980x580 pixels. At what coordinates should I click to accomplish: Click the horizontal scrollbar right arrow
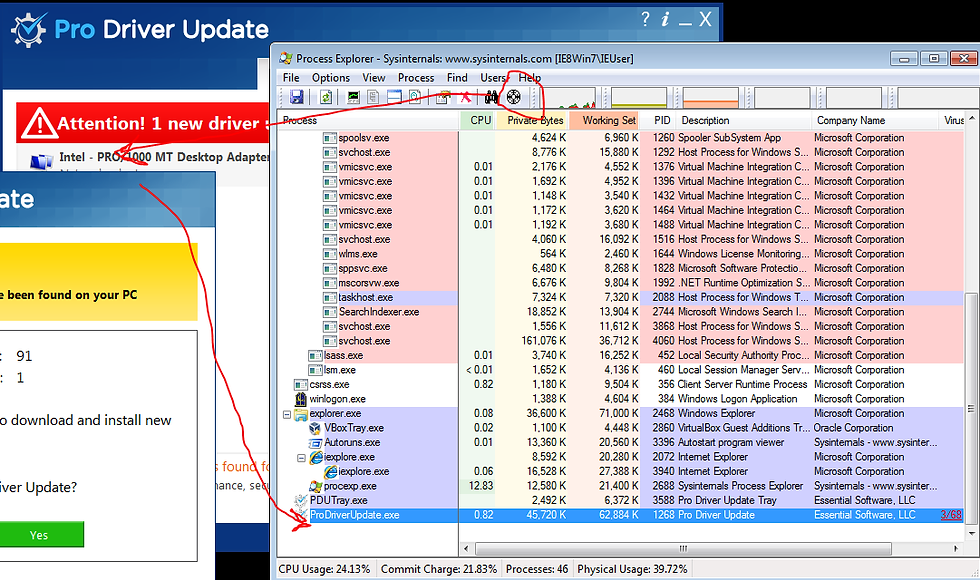(x=956, y=549)
